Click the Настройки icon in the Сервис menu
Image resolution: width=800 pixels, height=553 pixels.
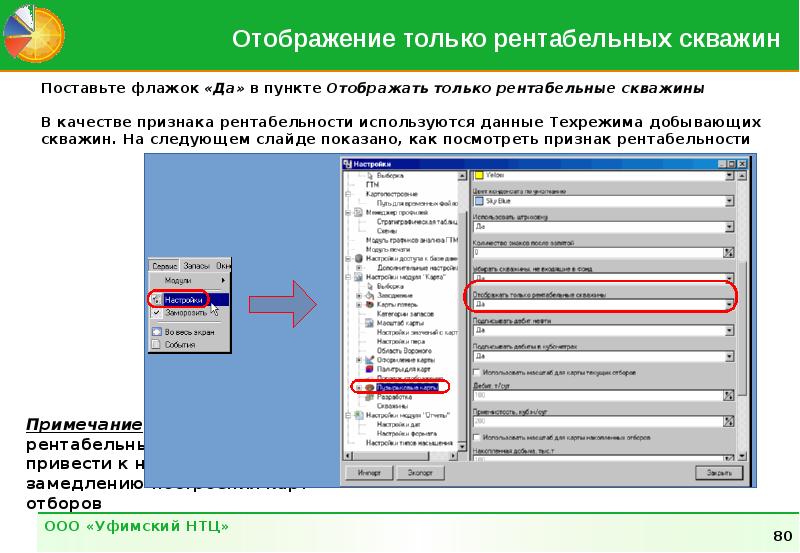pos(156,299)
